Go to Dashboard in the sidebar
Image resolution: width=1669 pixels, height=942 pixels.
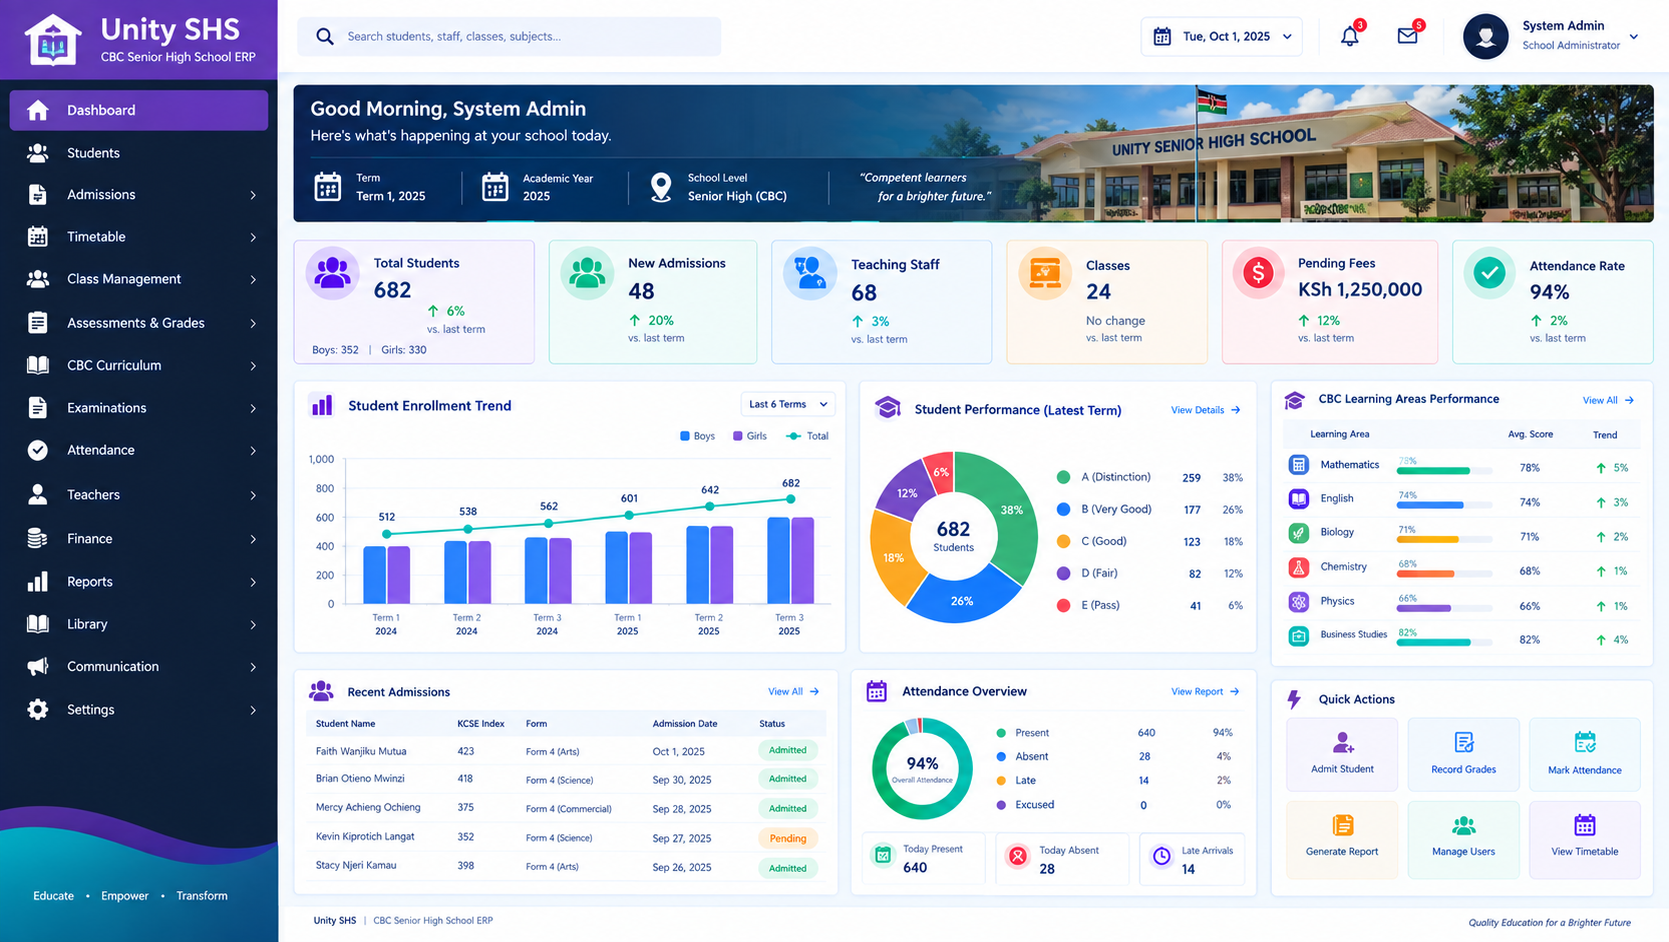click(x=139, y=110)
